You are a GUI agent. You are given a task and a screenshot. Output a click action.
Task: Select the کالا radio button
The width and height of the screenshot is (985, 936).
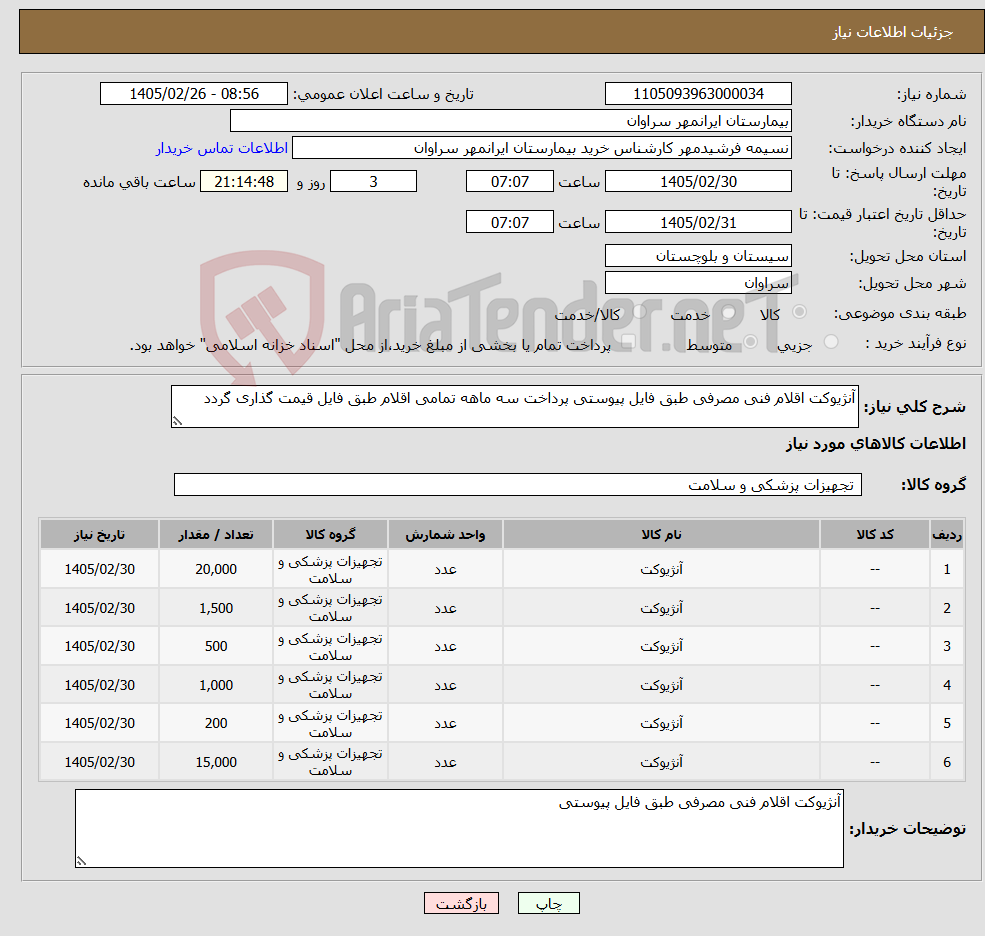[x=800, y=312]
